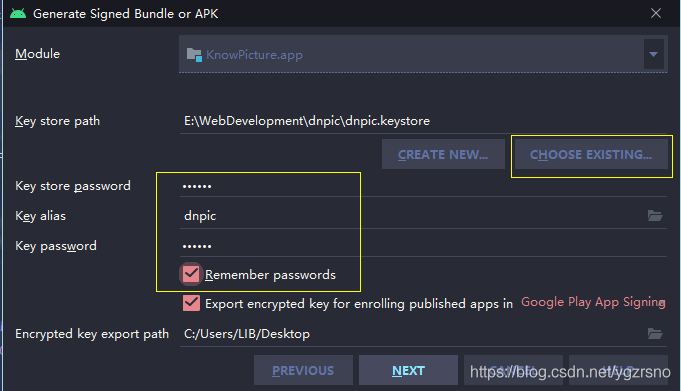The width and height of the screenshot is (681, 391).
Task: Browse key aliases with the folder icon
Action: 655,215
